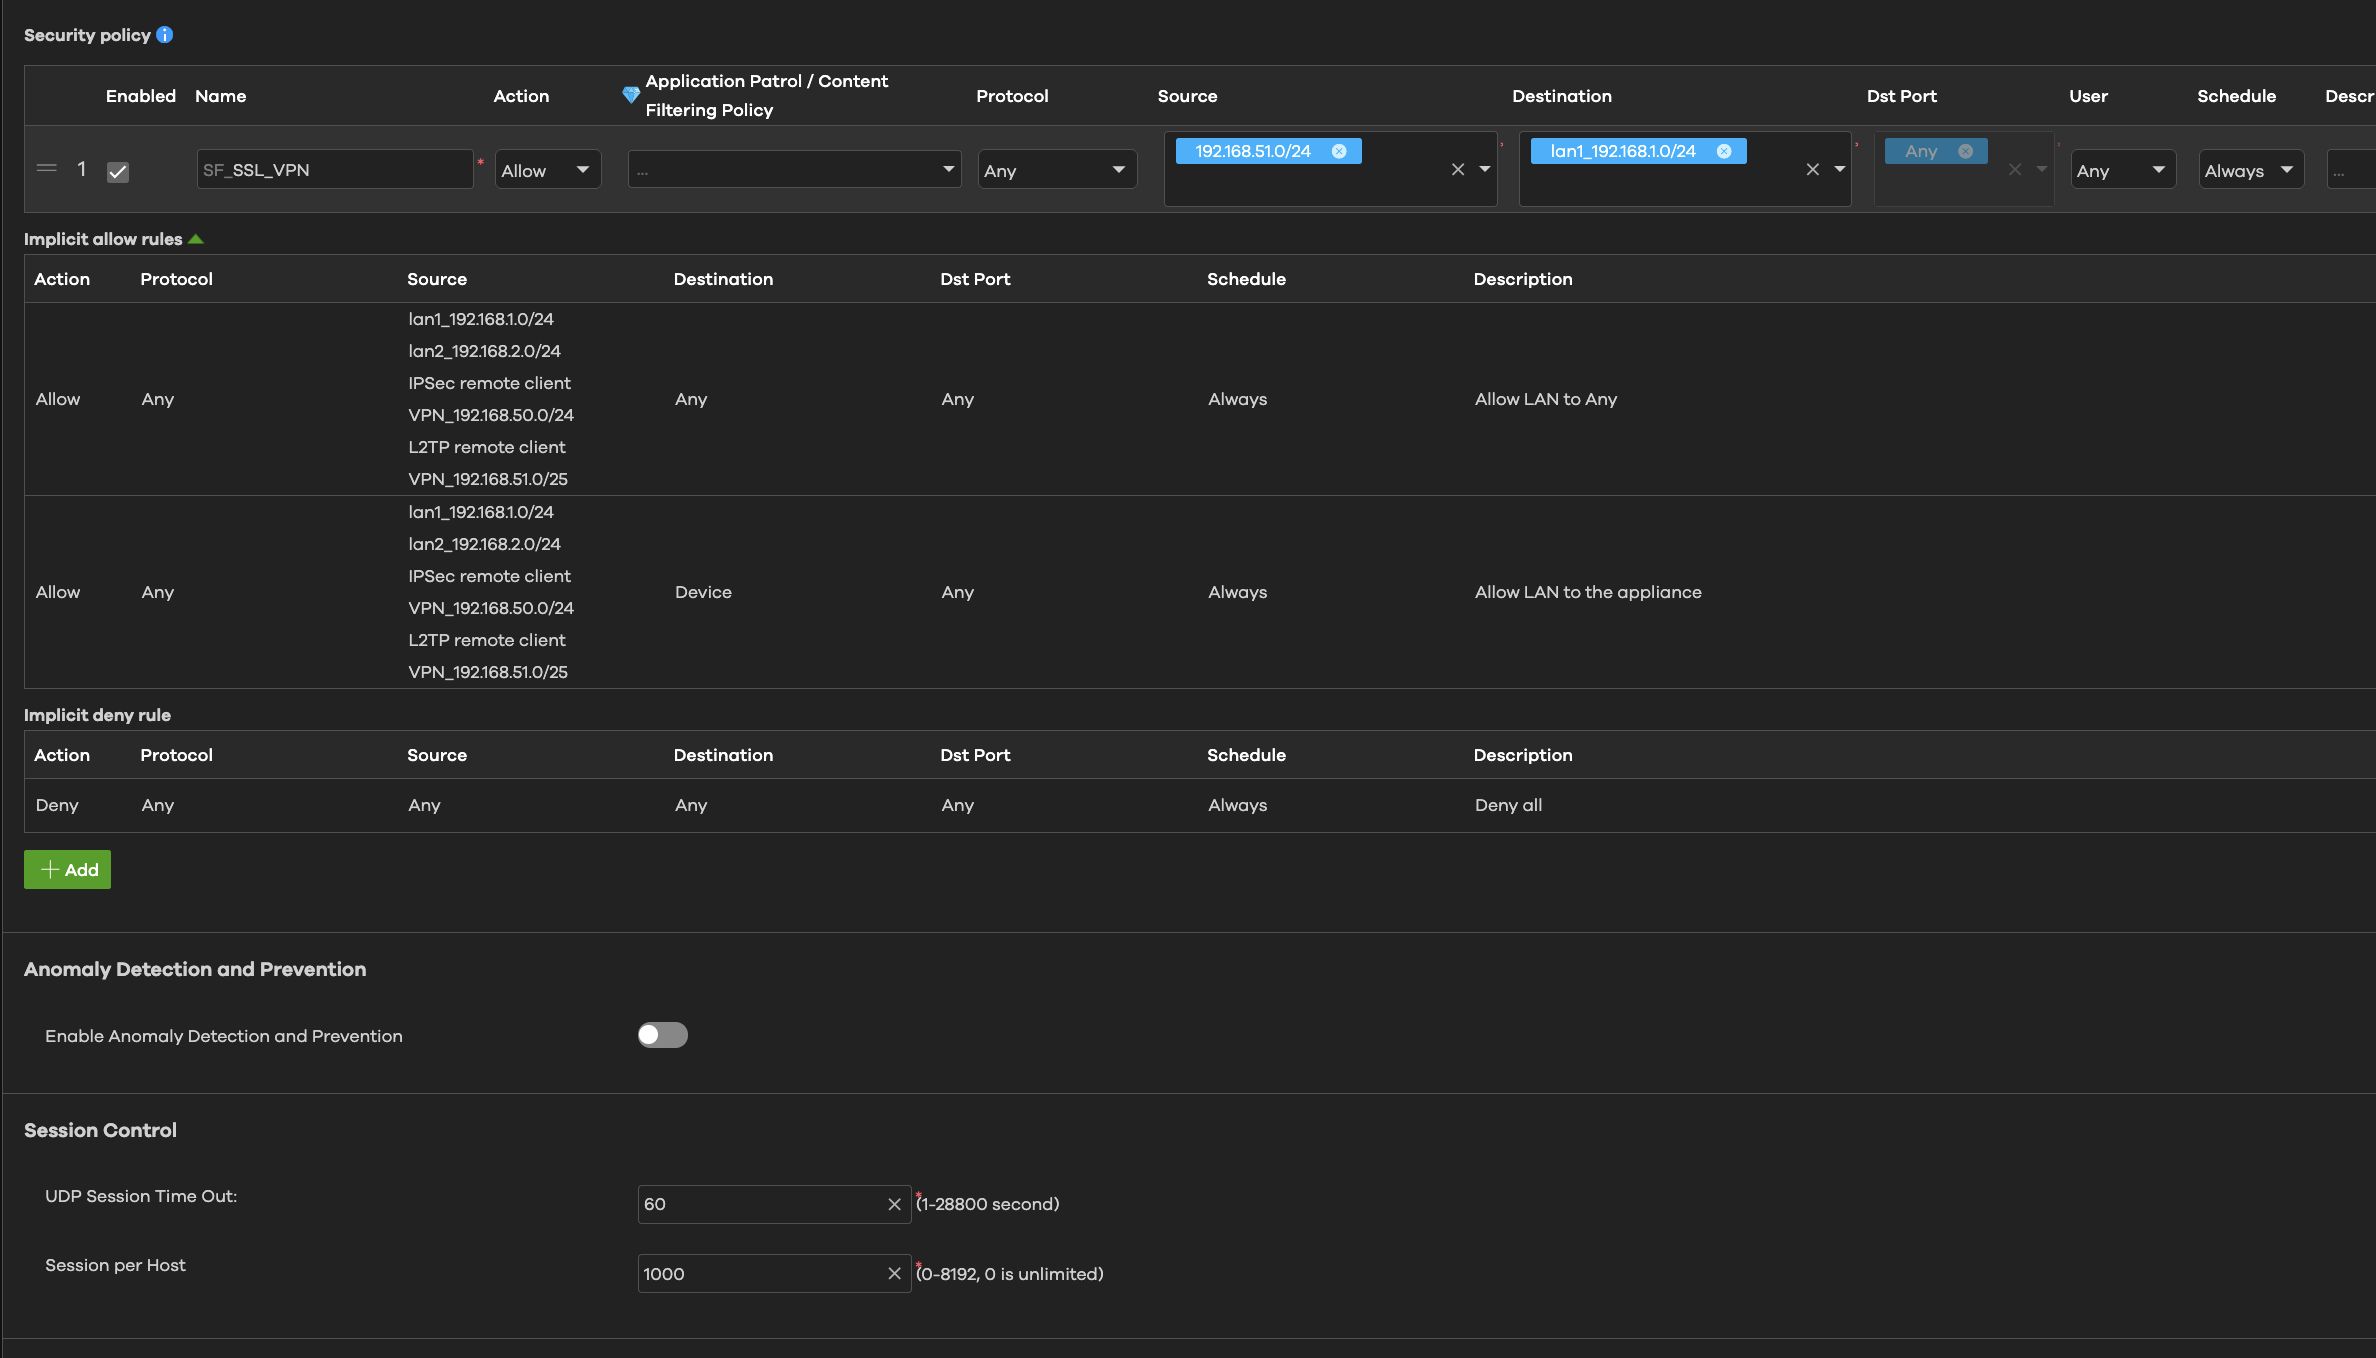Remove the lan1_192.168.1.0/24 destination tag

[1724, 151]
